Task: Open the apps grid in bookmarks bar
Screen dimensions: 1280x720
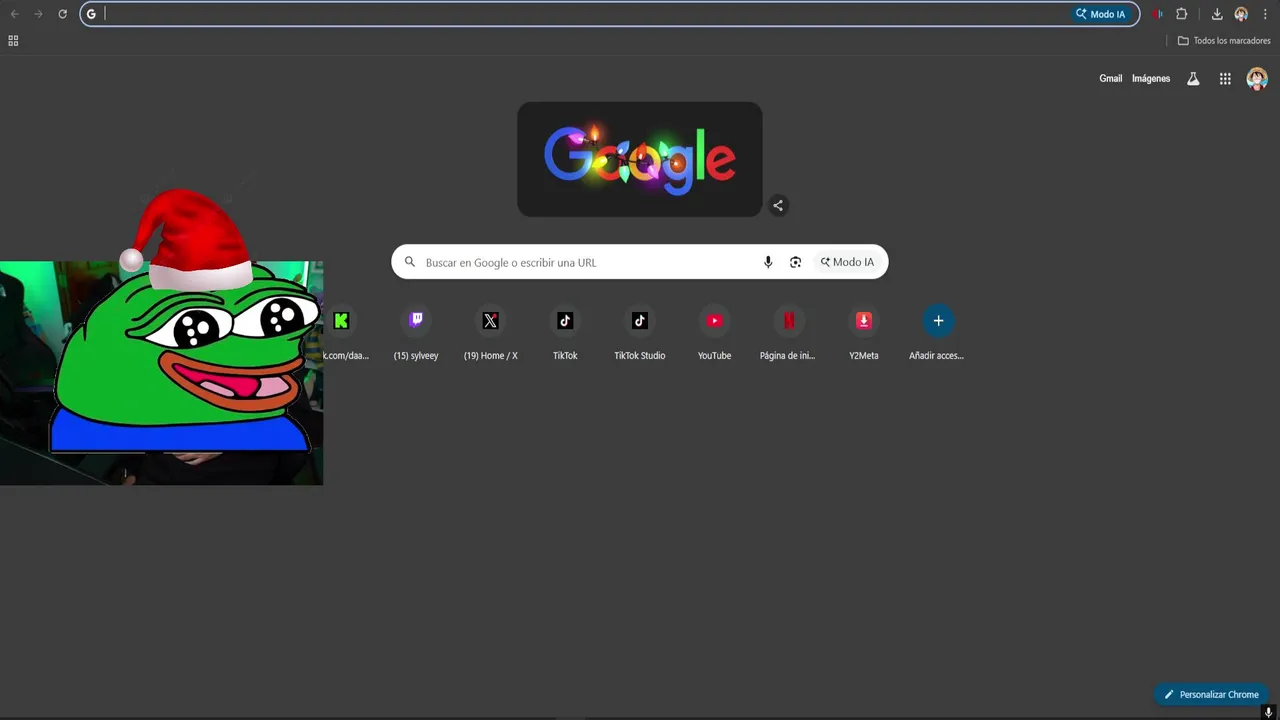Action: [13, 41]
